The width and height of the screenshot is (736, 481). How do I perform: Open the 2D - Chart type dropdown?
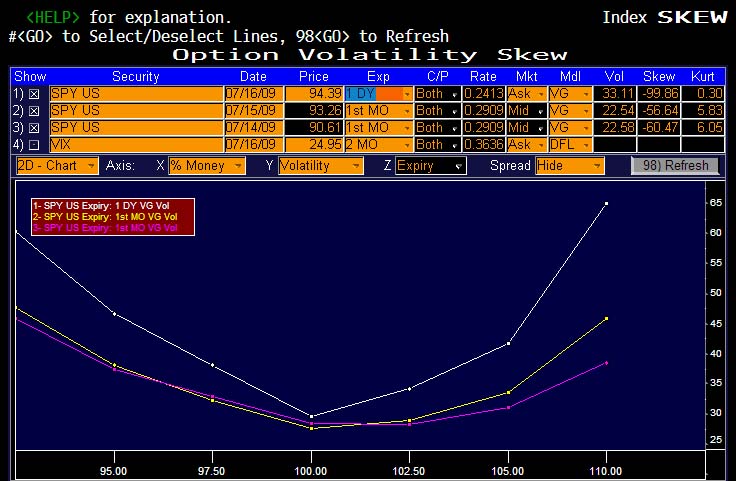pos(57,166)
